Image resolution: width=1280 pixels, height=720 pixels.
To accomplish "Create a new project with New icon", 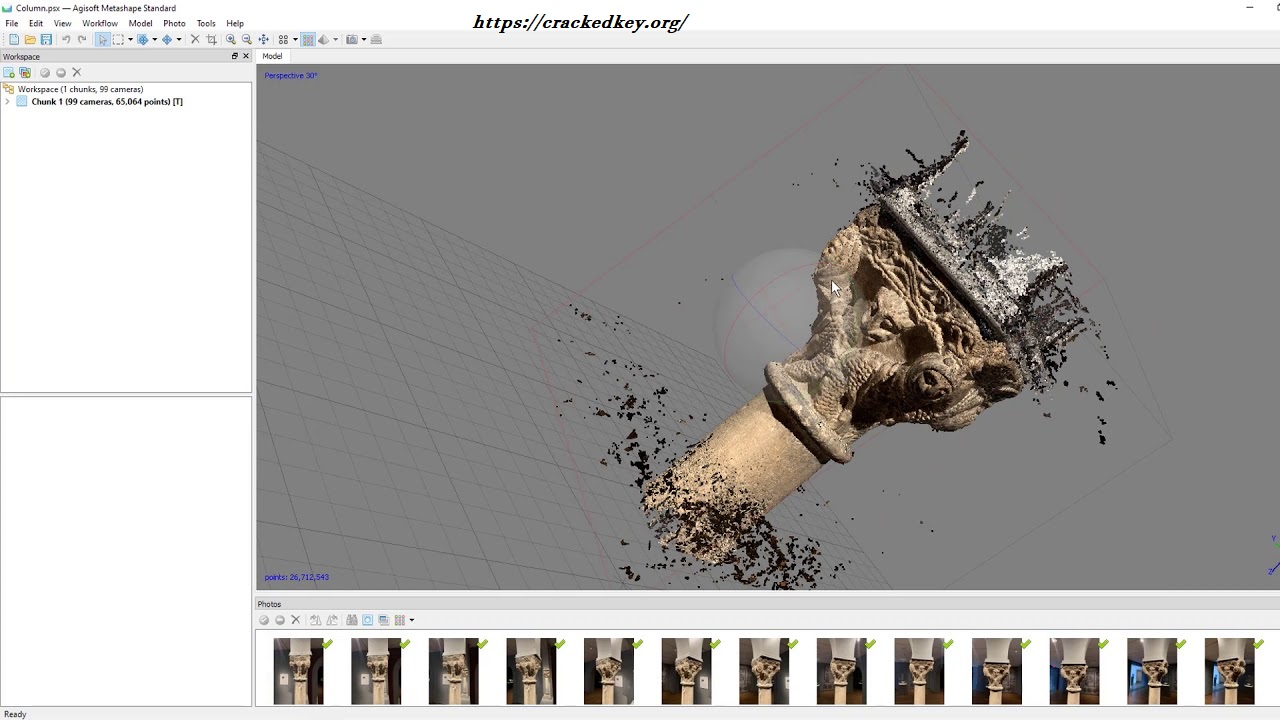I will pyautogui.click(x=14, y=39).
